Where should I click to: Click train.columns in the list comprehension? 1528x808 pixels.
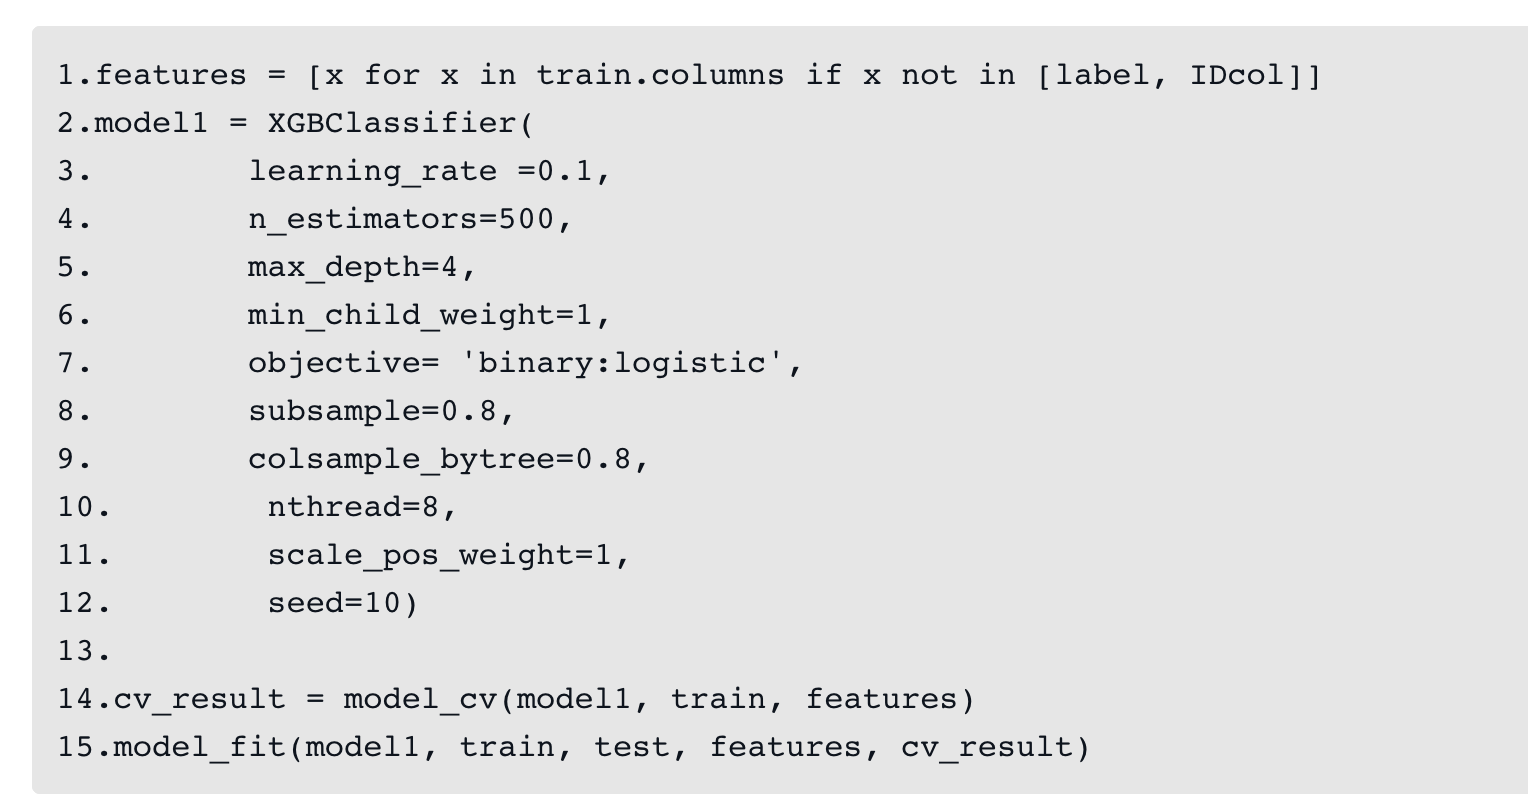660,75
